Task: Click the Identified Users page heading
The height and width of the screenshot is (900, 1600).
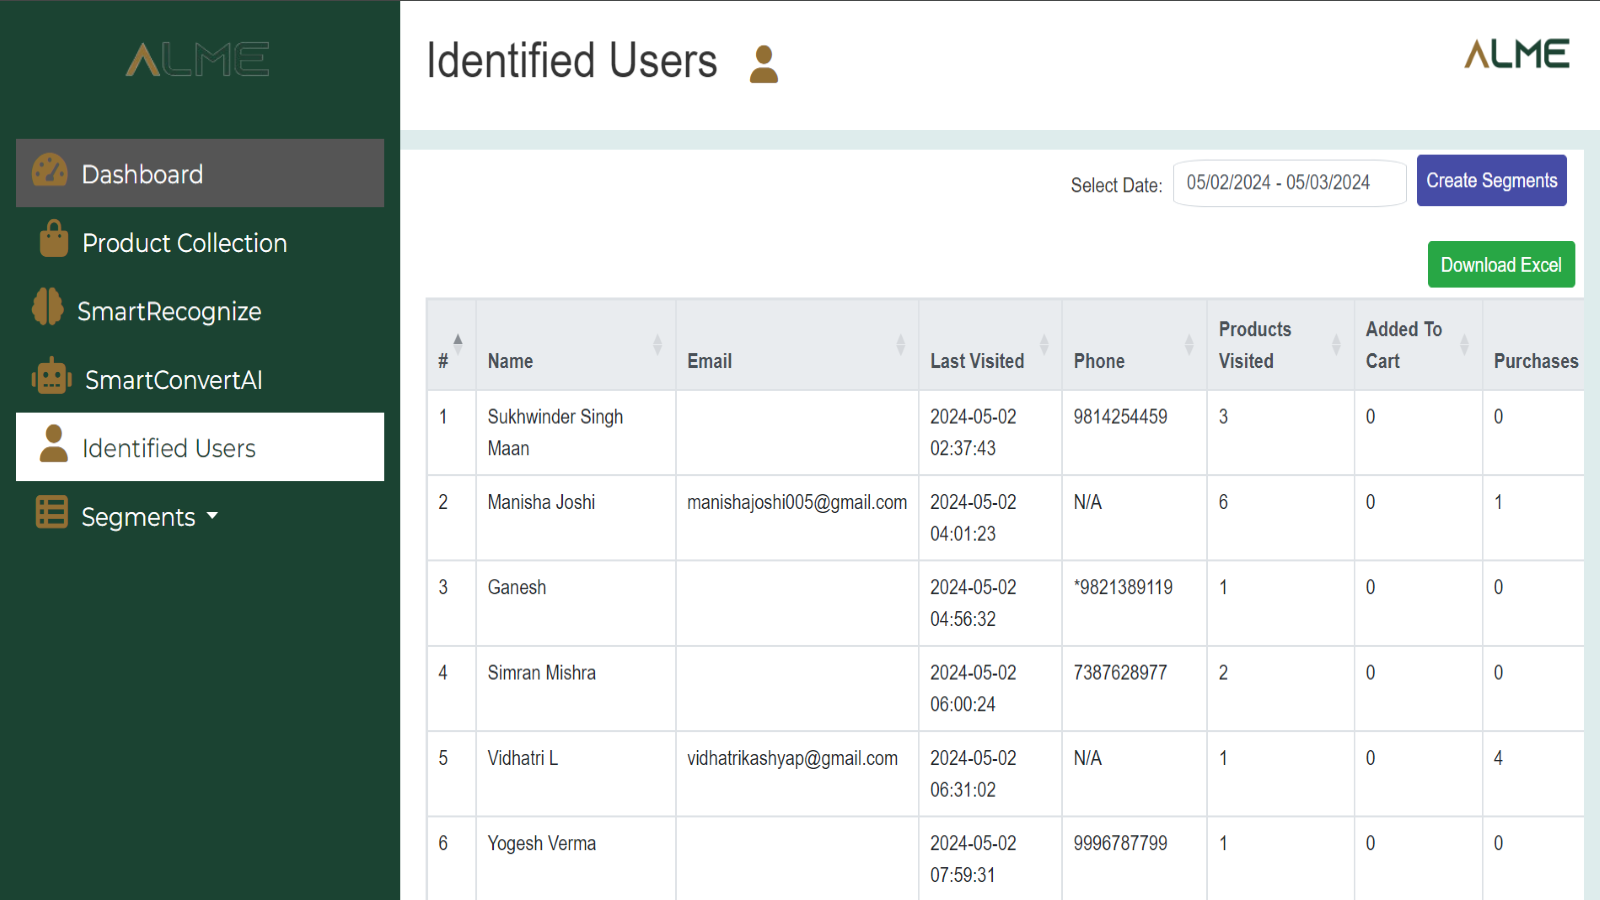Action: click(x=572, y=61)
